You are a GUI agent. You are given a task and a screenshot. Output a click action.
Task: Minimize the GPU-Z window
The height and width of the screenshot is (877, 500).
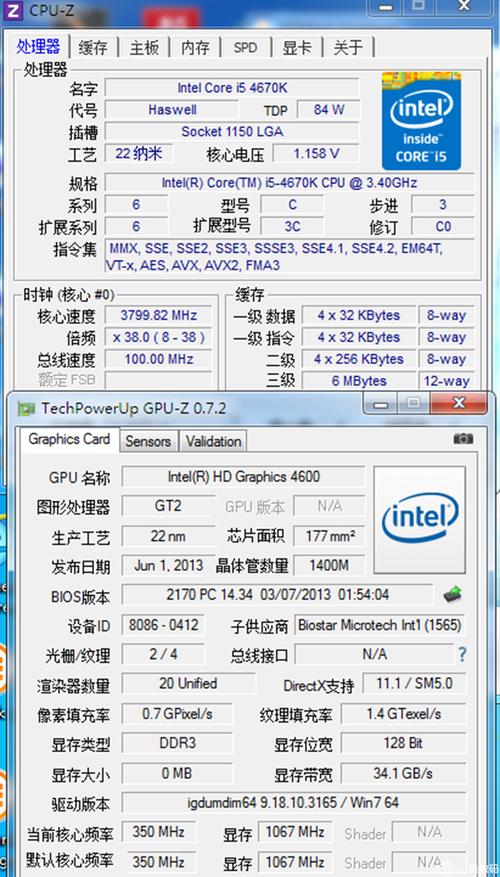380,403
